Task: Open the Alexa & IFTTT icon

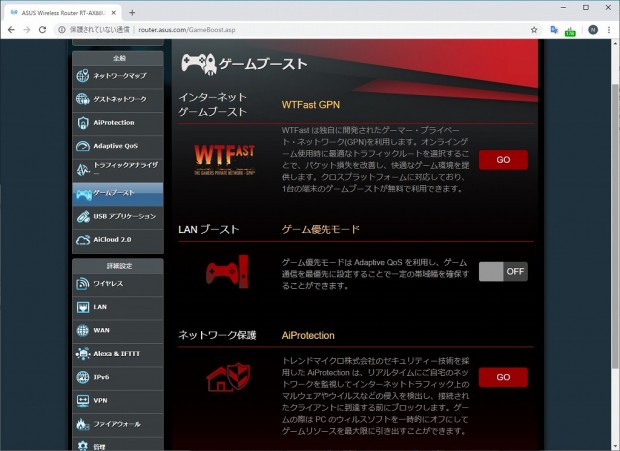Action: (83, 354)
